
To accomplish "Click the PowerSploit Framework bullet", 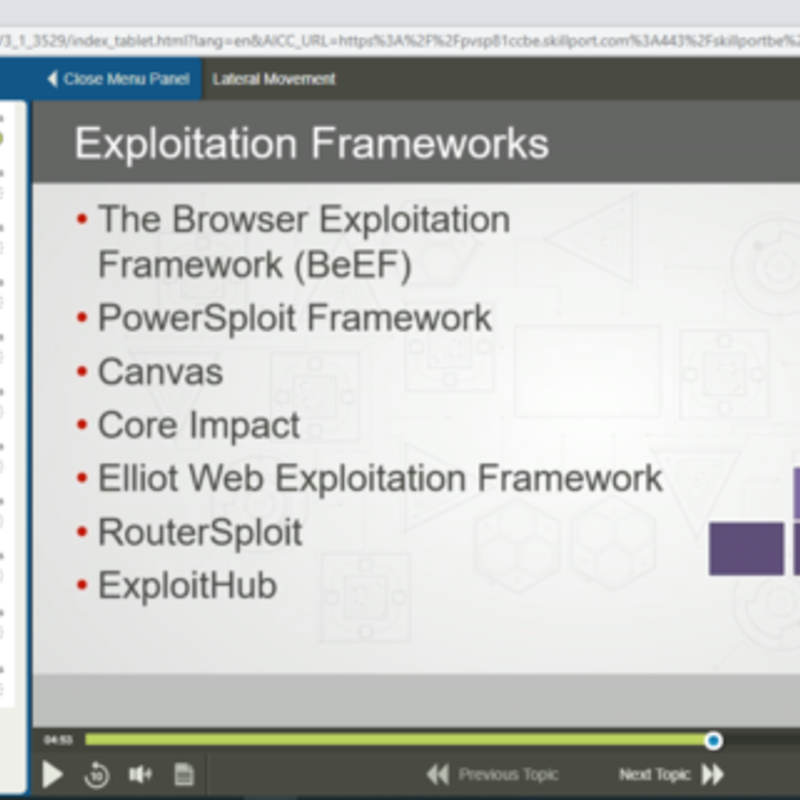I will point(294,318).
